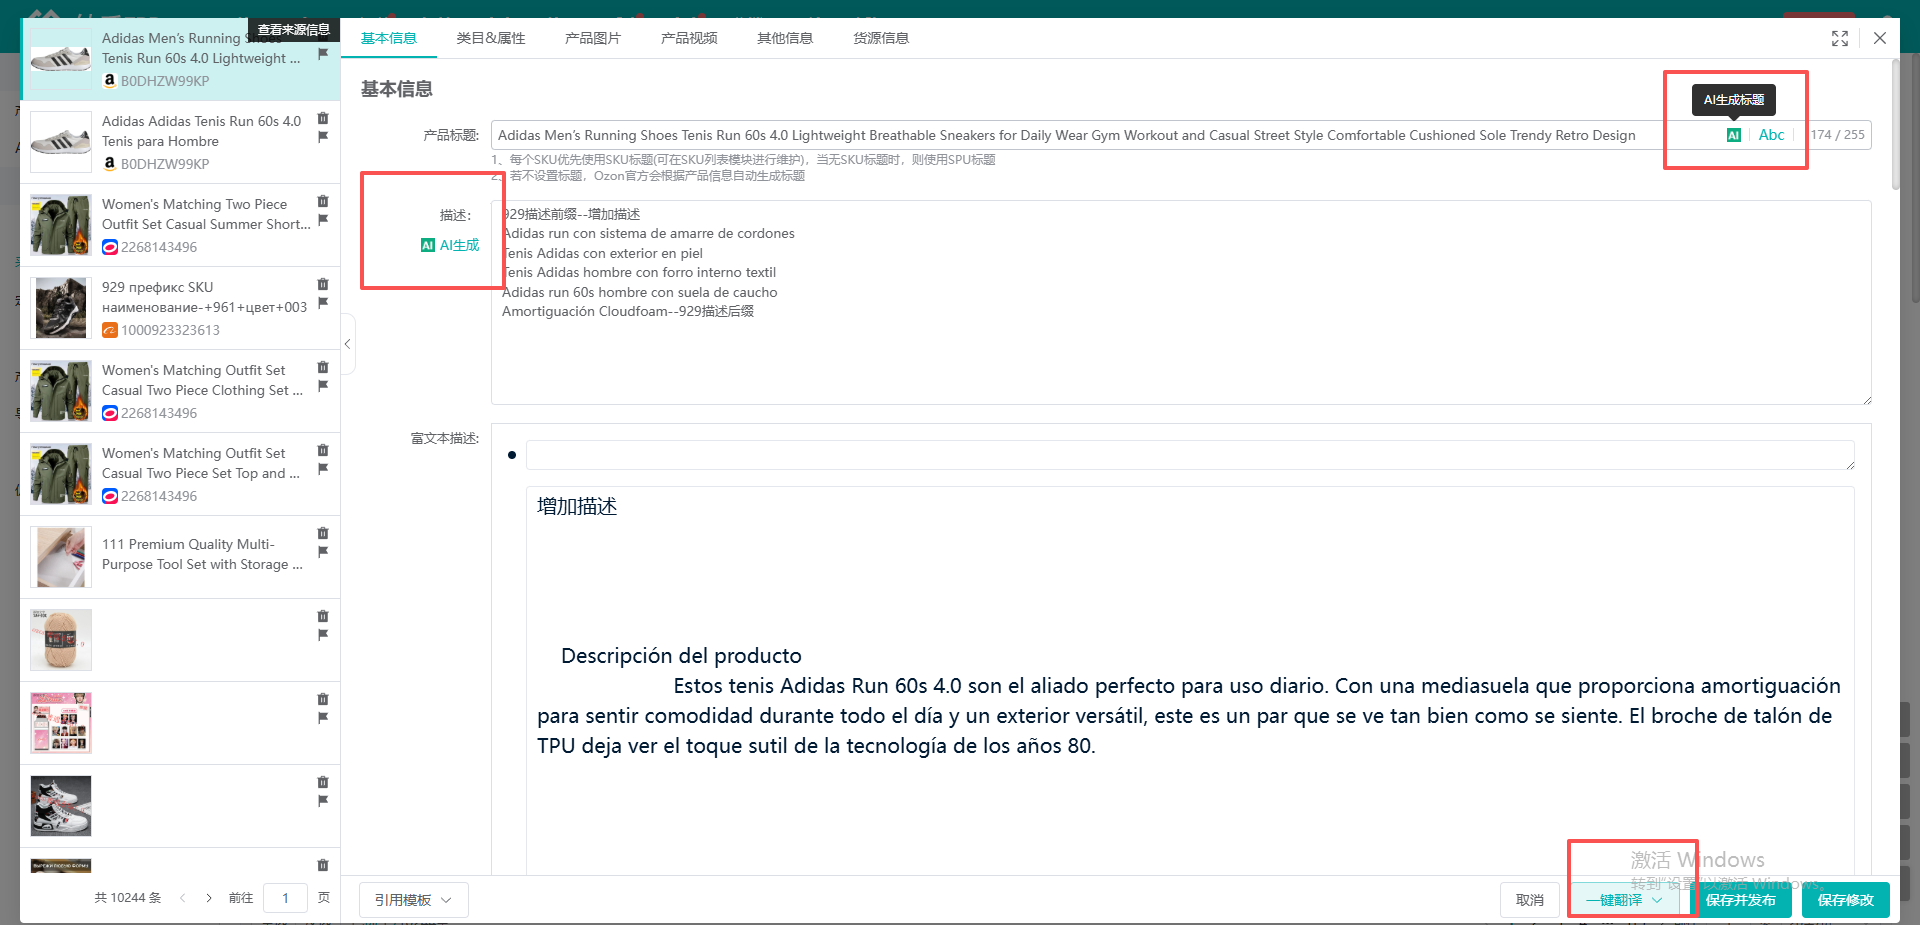Switch to the 类目&属性 tab
Viewport: 1920px width, 925px height.
[490, 38]
